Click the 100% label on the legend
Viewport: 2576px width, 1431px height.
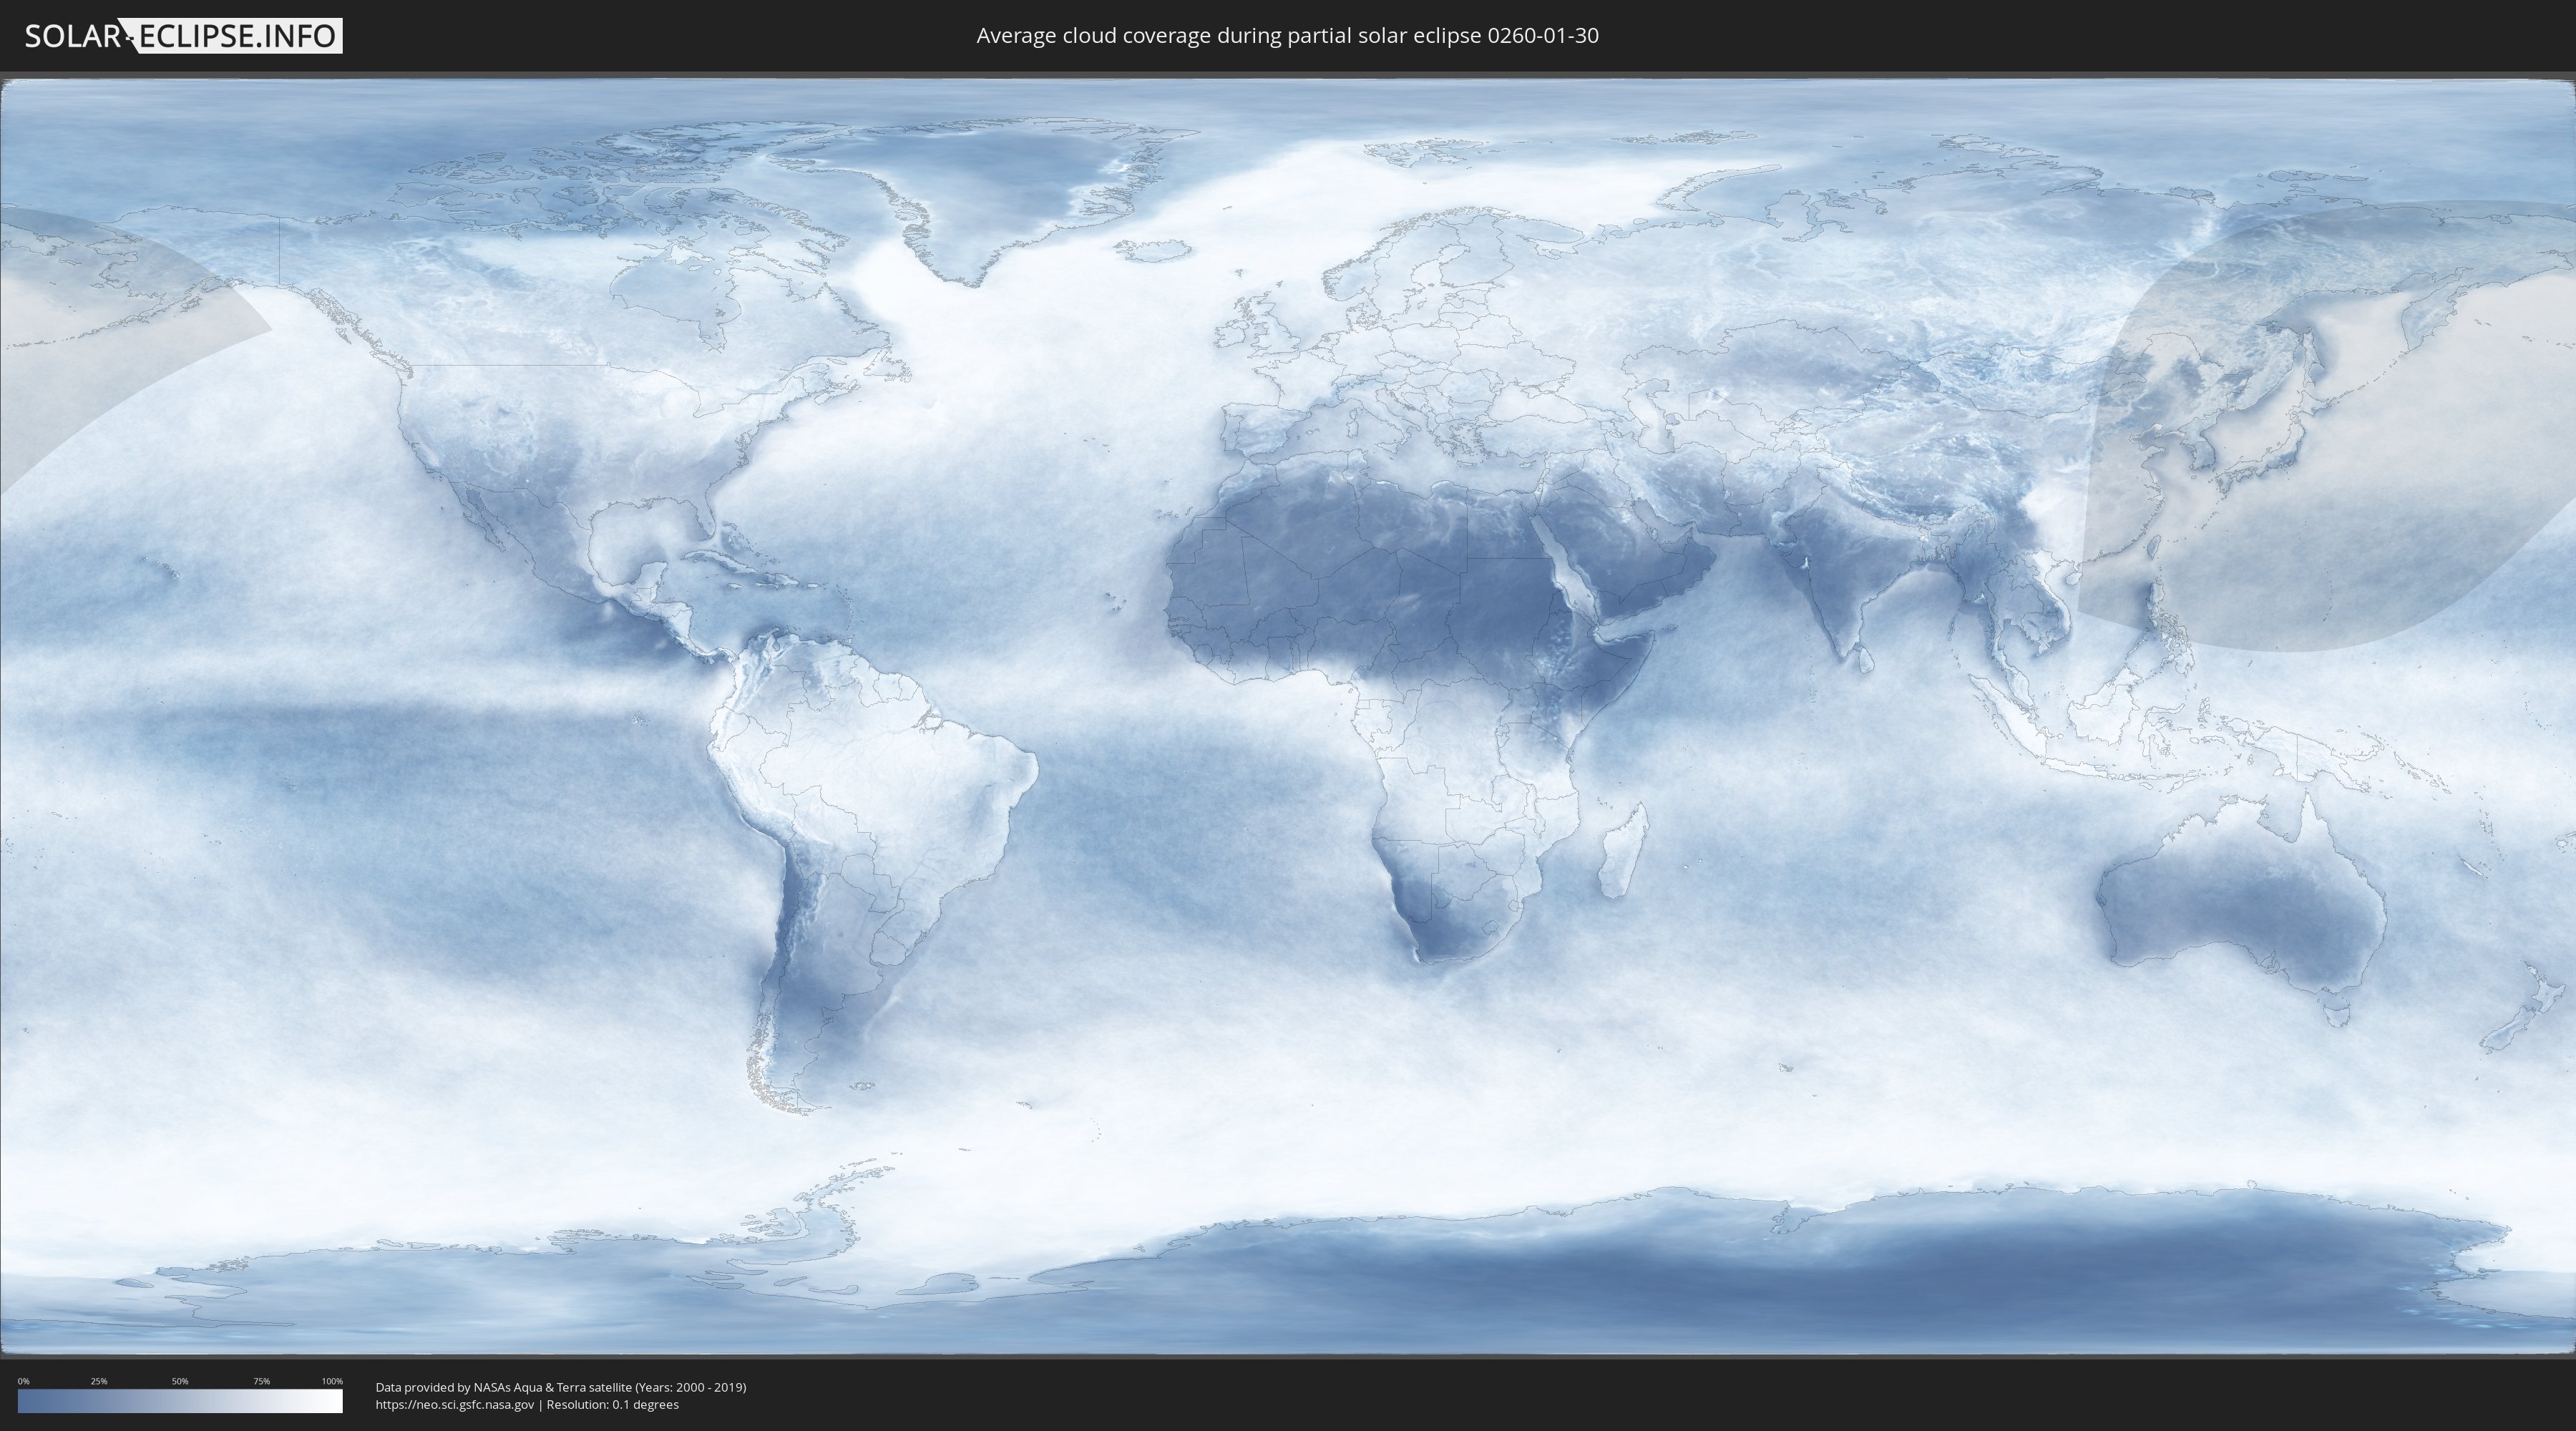click(332, 1381)
